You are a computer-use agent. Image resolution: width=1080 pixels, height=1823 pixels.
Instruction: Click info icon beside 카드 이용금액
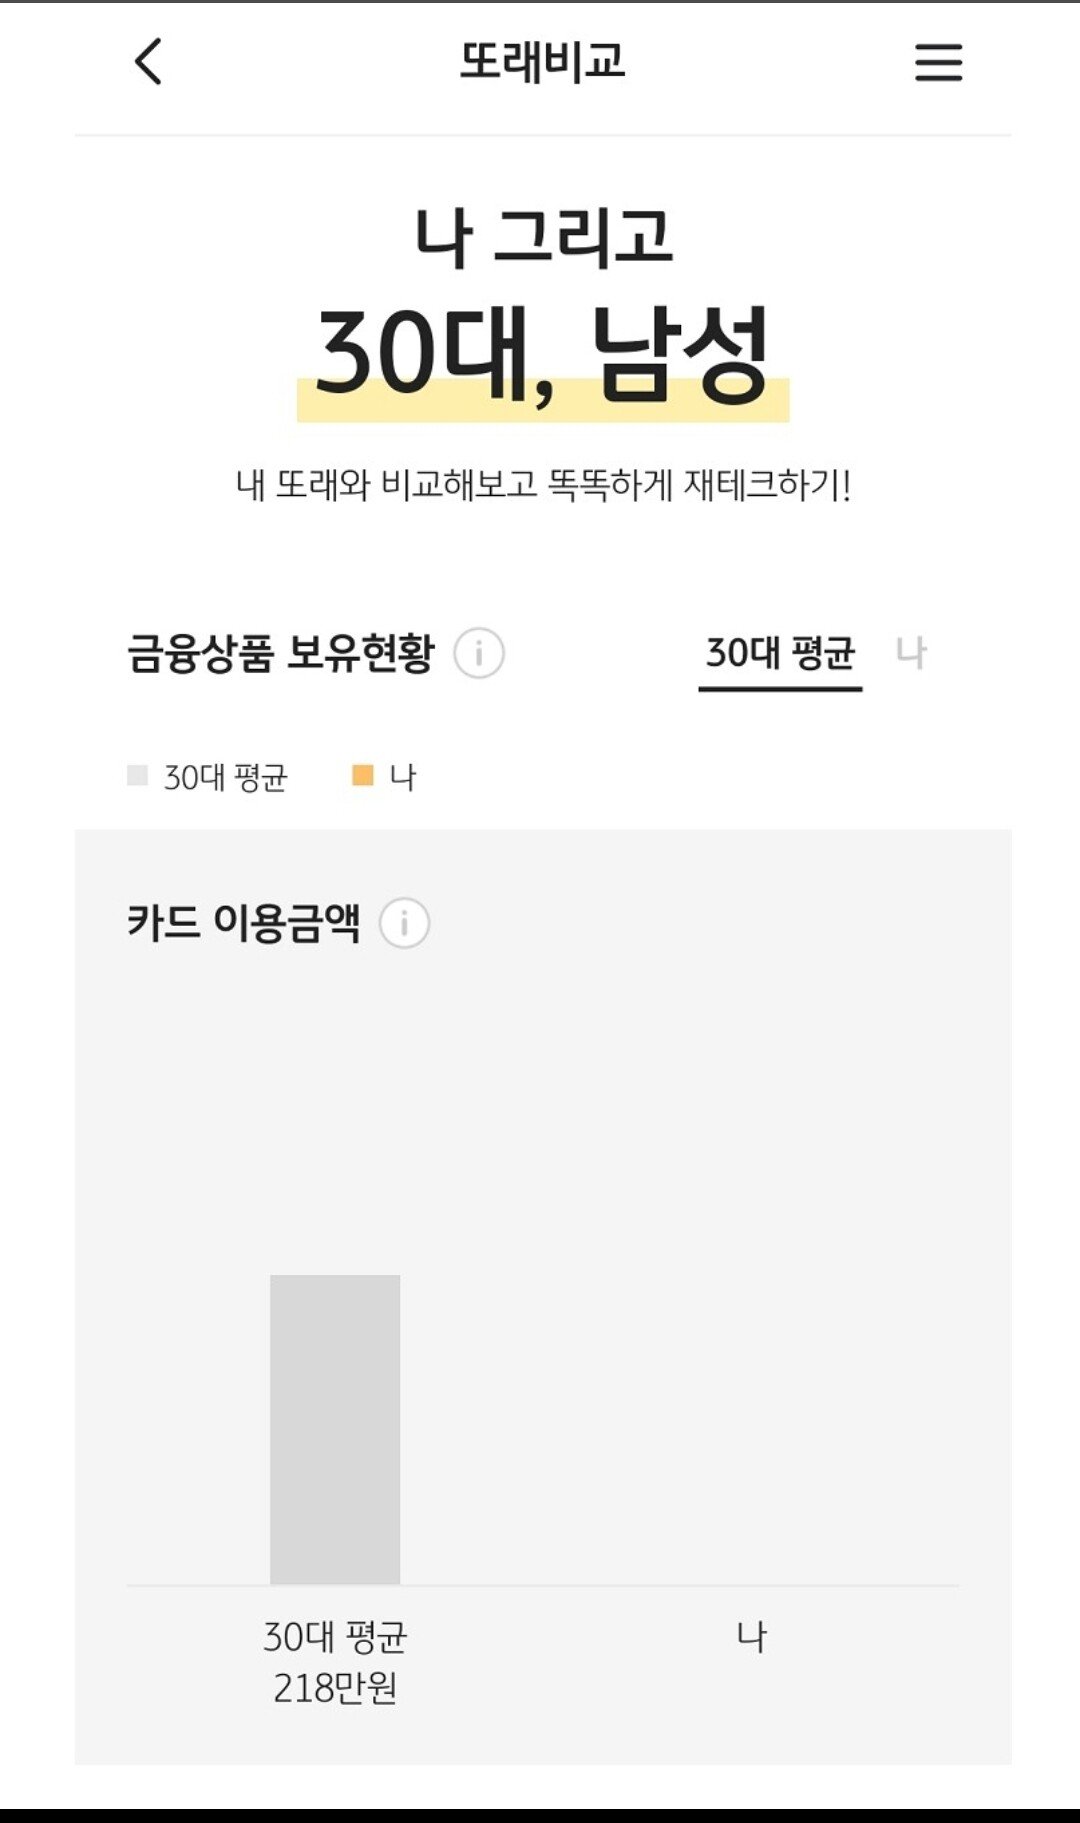404,923
